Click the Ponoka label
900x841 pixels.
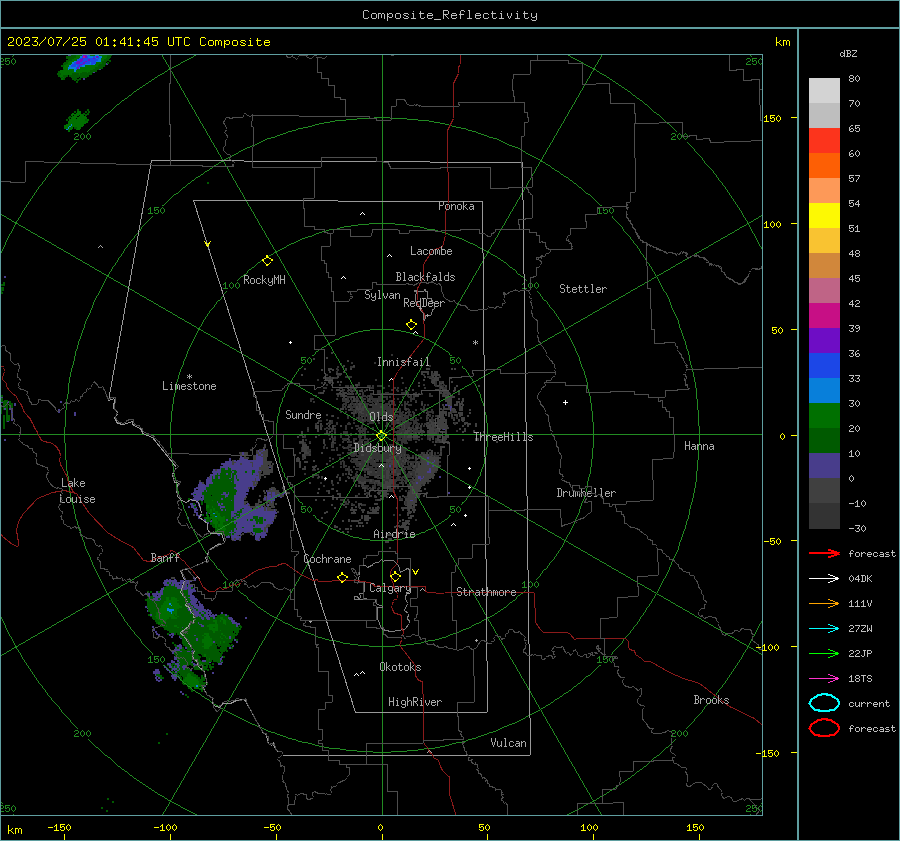click(456, 206)
